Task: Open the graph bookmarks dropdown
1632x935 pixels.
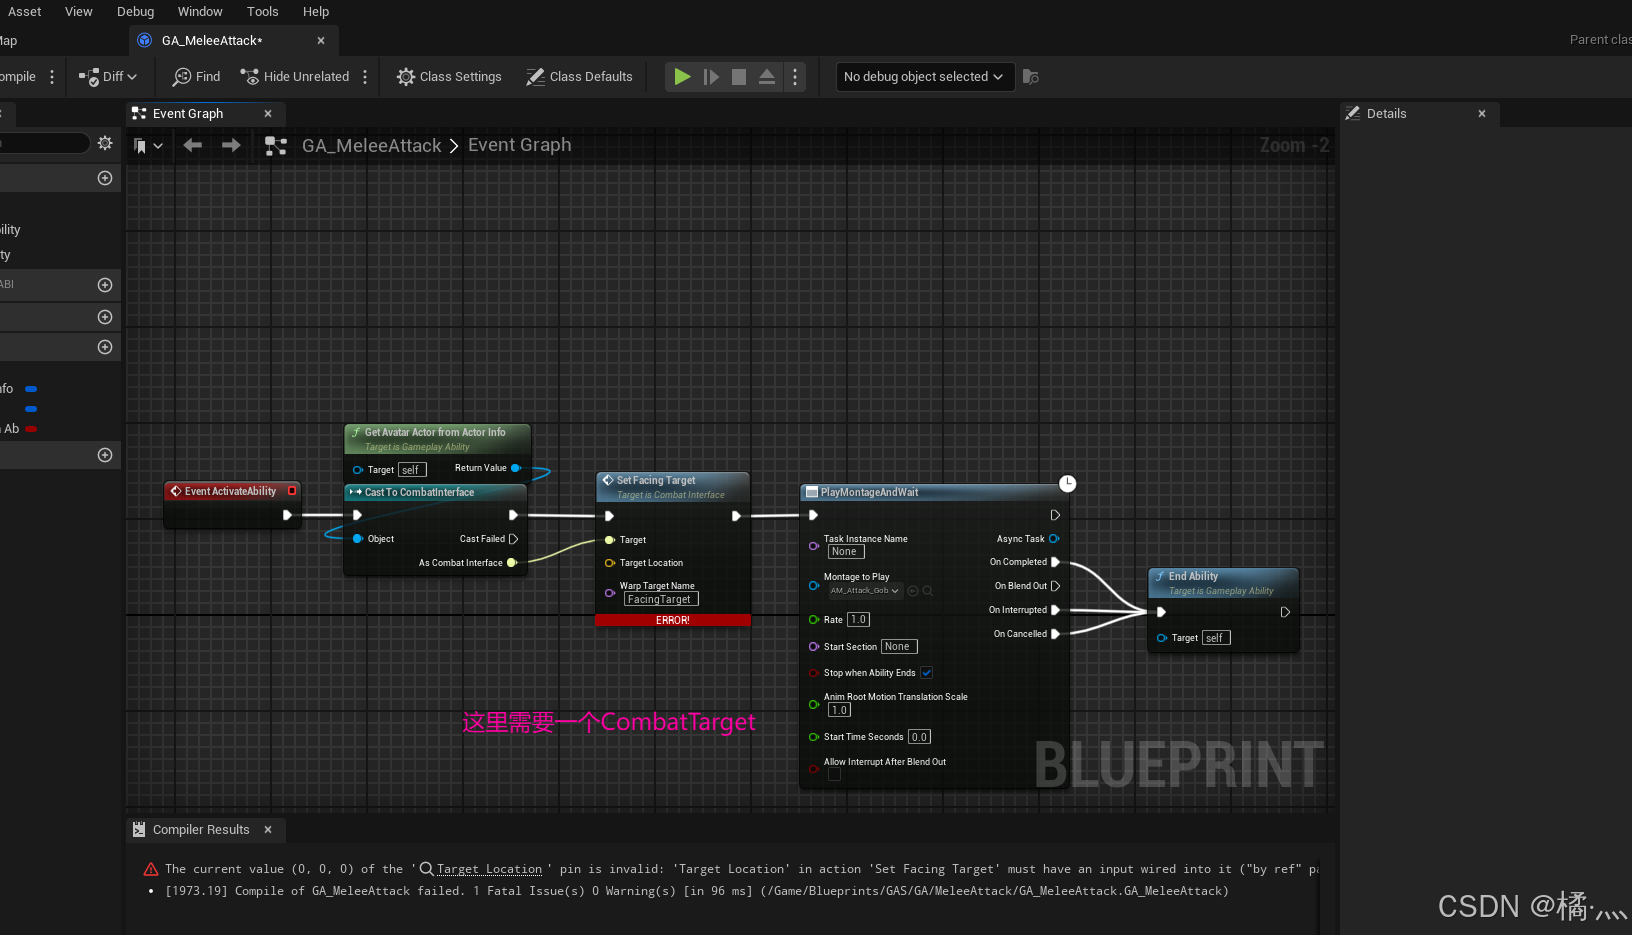Action: (x=148, y=146)
